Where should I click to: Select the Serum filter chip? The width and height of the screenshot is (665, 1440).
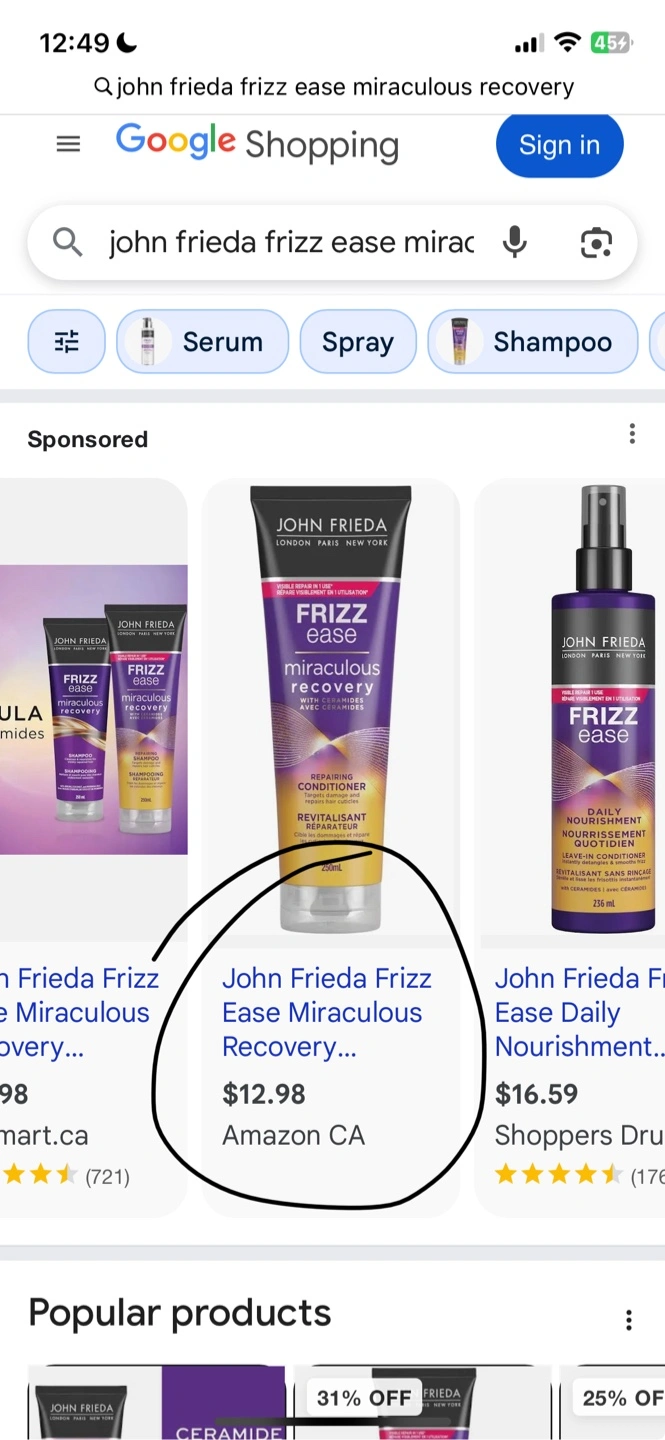coord(203,342)
